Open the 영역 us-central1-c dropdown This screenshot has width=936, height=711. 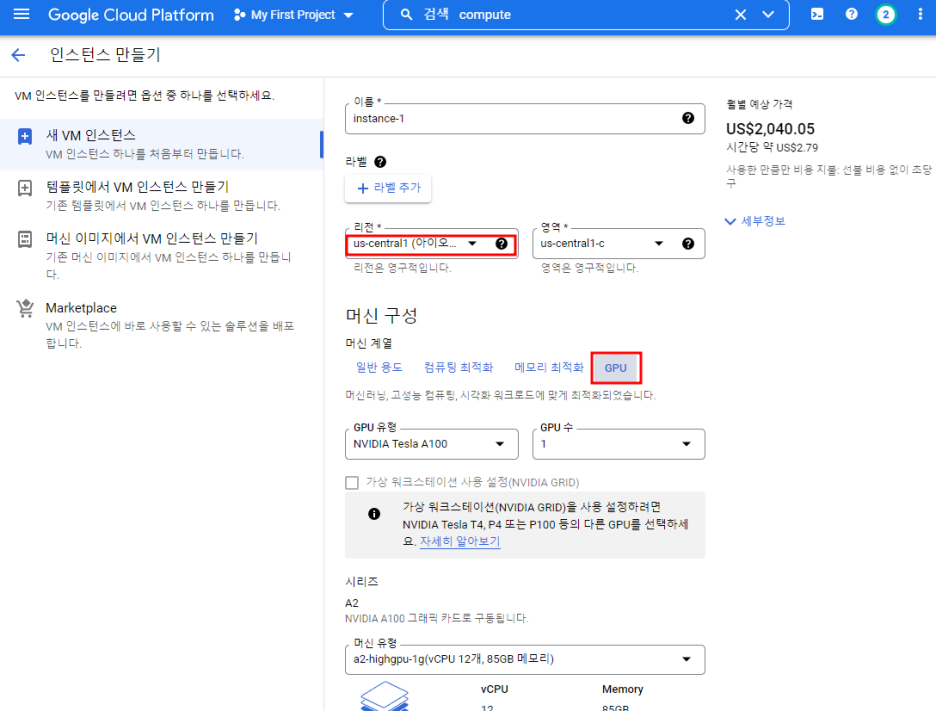pyautogui.click(x=618, y=244)
